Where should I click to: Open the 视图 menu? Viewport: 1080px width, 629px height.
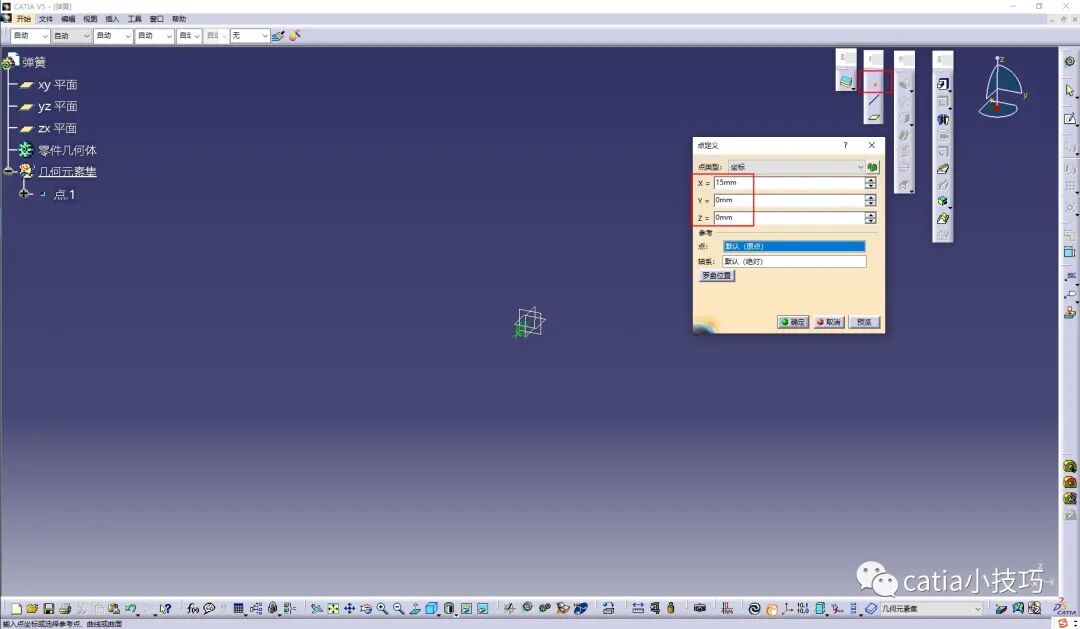[90, 19]
